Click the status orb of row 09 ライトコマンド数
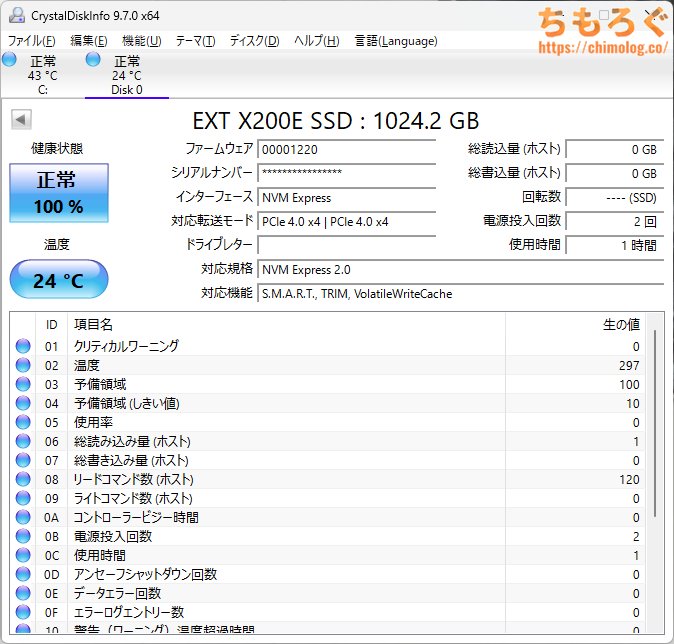Image resolution: width=674 pixels, height=644 pixels. point(23,498)
